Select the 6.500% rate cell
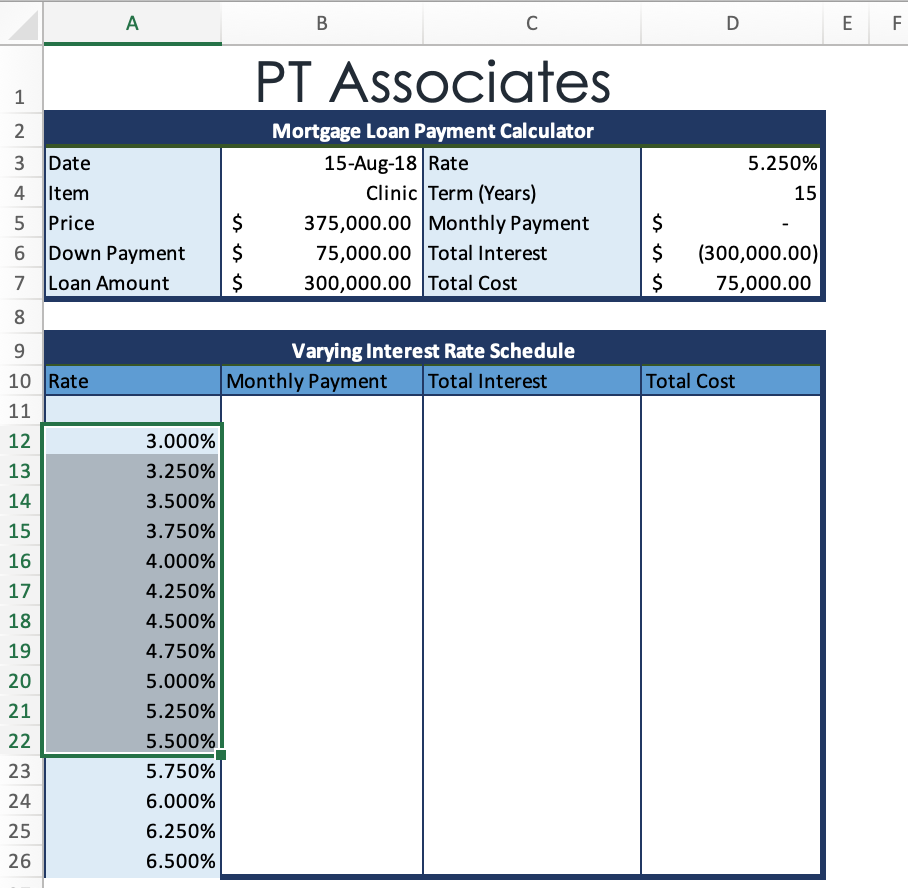The width and height of the screenshot is (908, 888). [132, 861]
